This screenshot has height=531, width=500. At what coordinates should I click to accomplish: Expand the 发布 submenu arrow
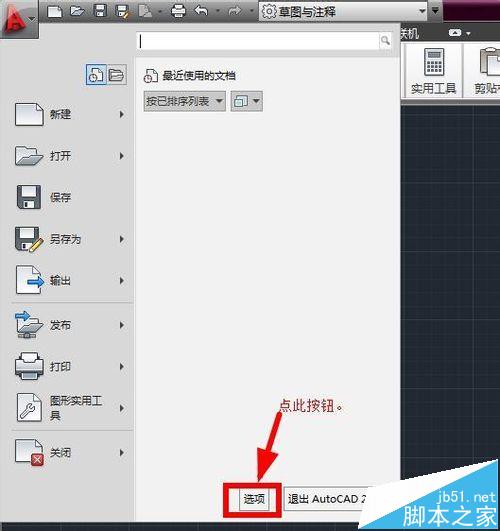122,325
